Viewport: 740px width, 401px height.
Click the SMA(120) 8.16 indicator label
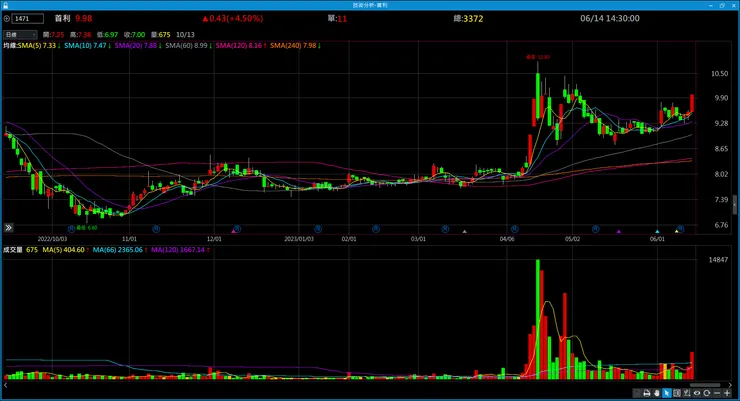[239, 46]
